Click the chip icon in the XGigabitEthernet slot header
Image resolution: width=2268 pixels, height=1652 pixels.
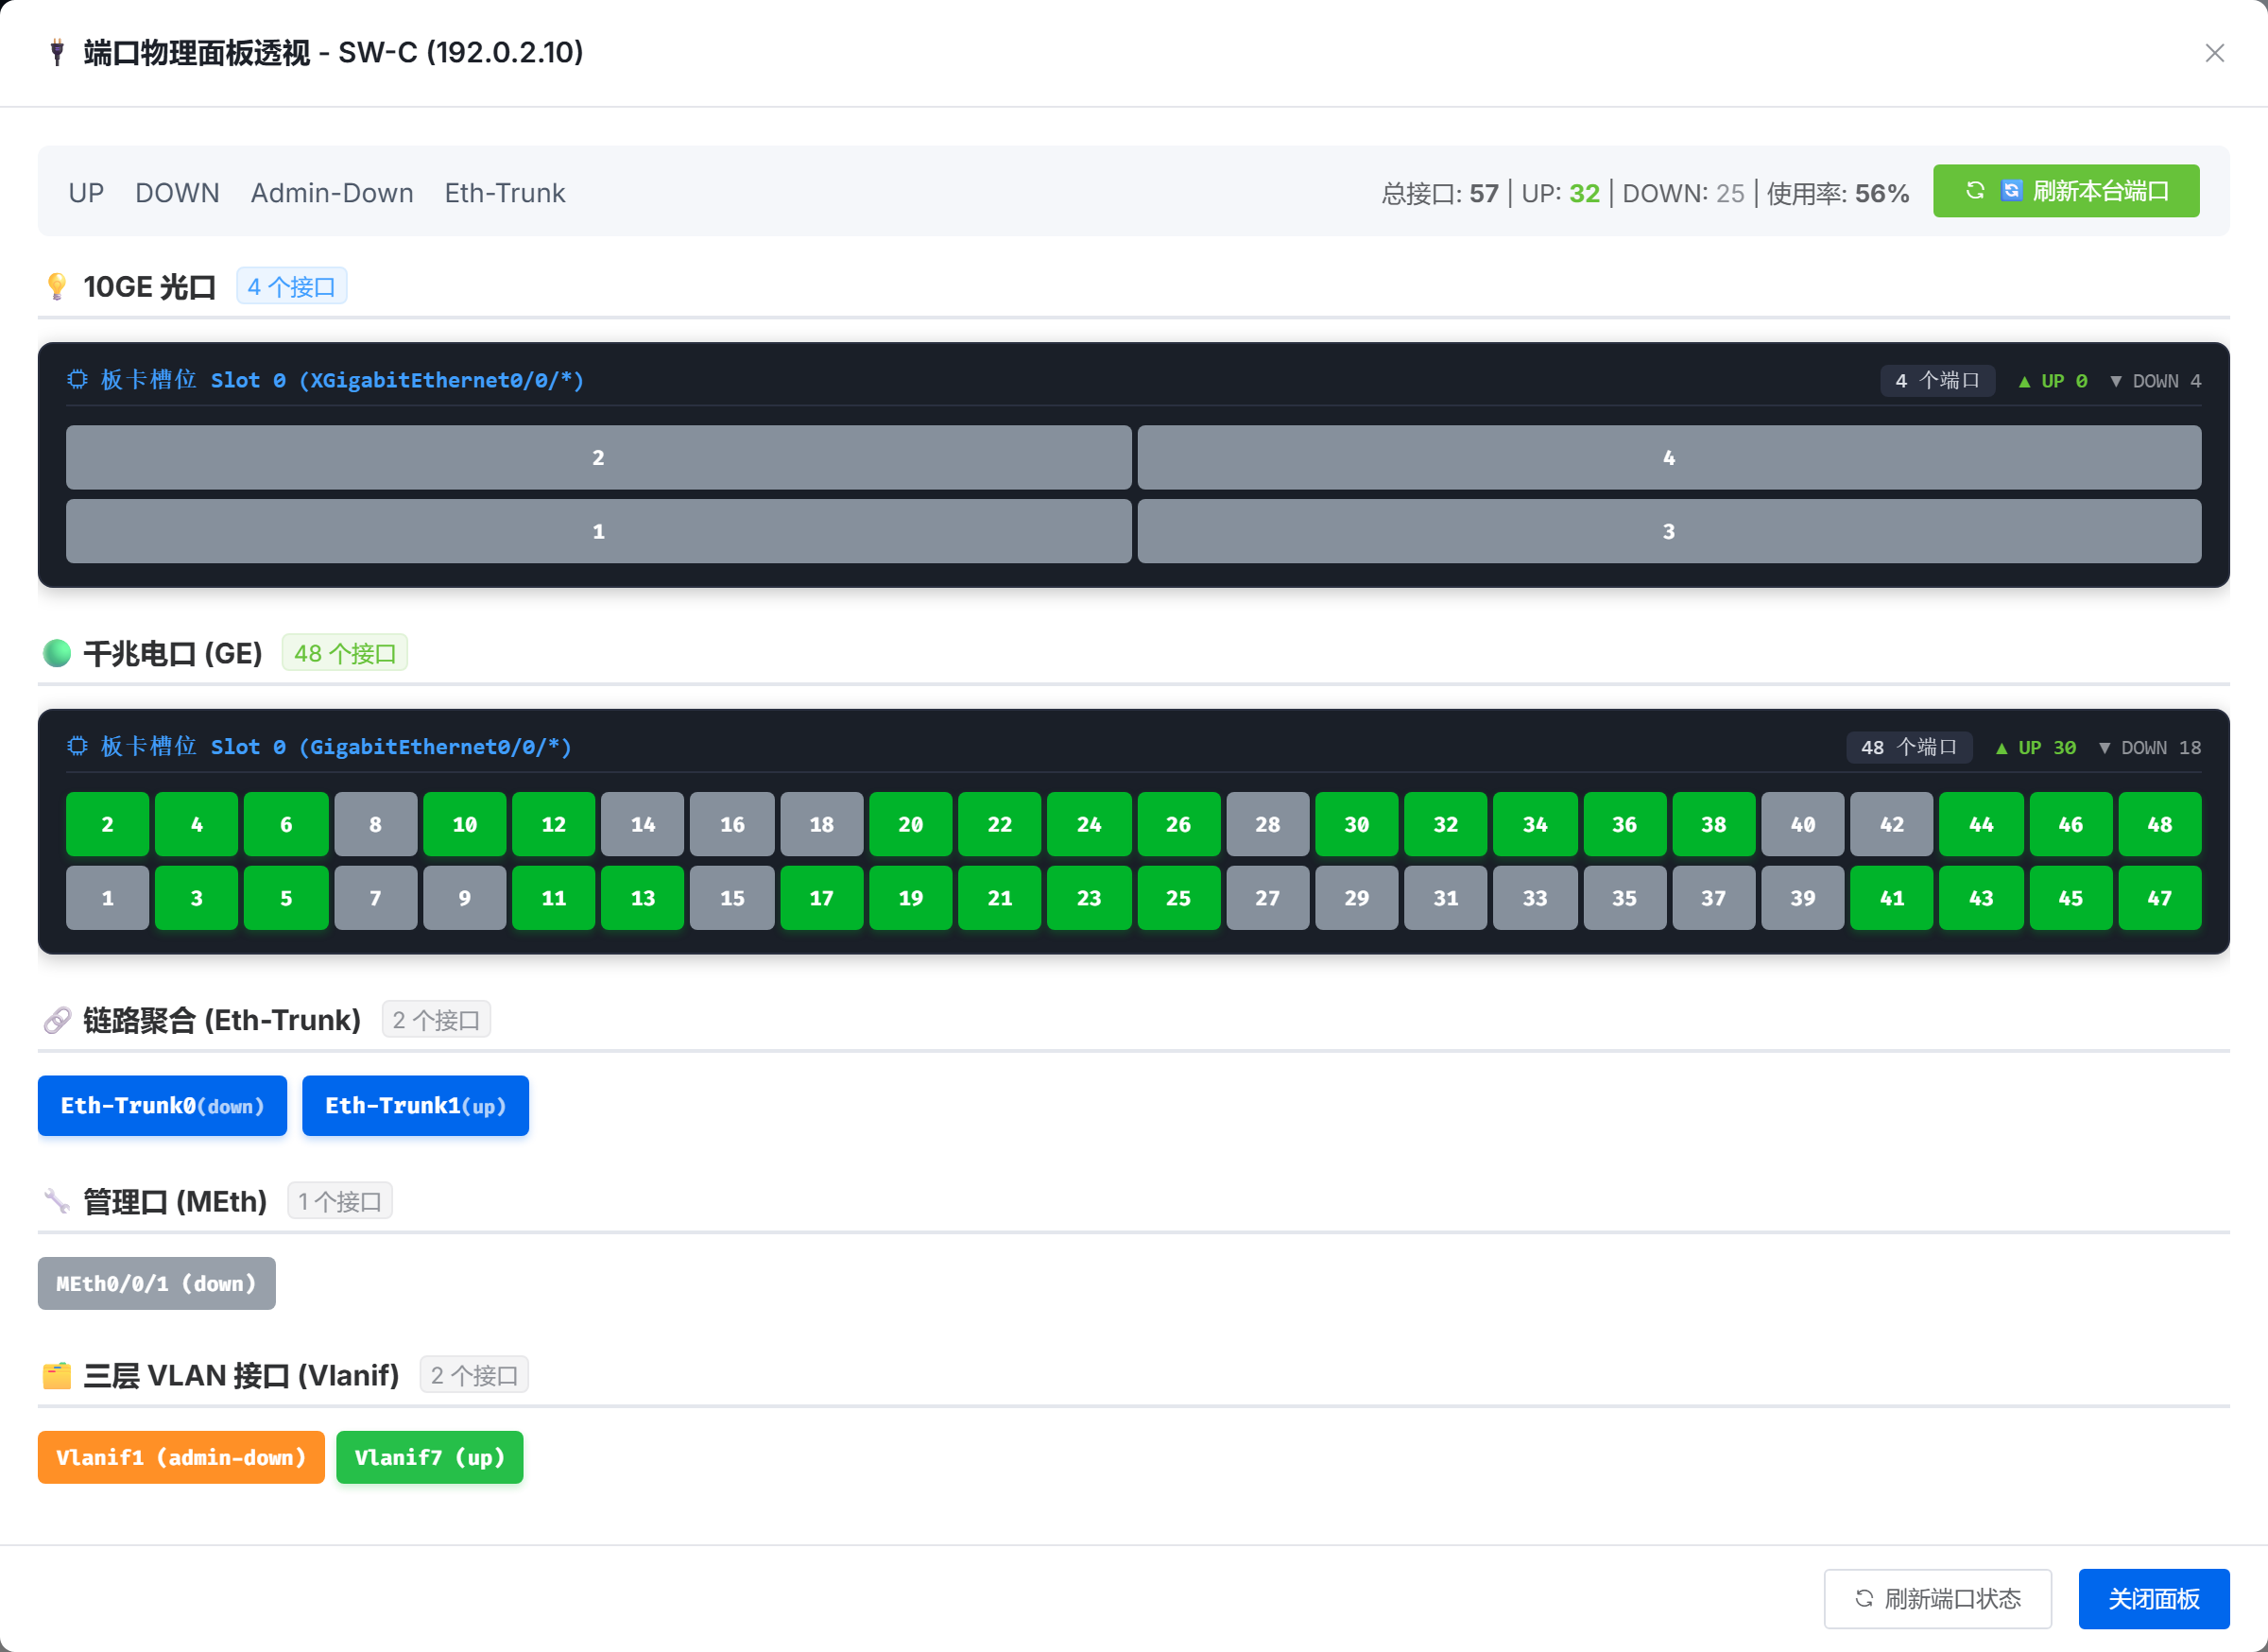pyautogui.click(x=77, y=380)
